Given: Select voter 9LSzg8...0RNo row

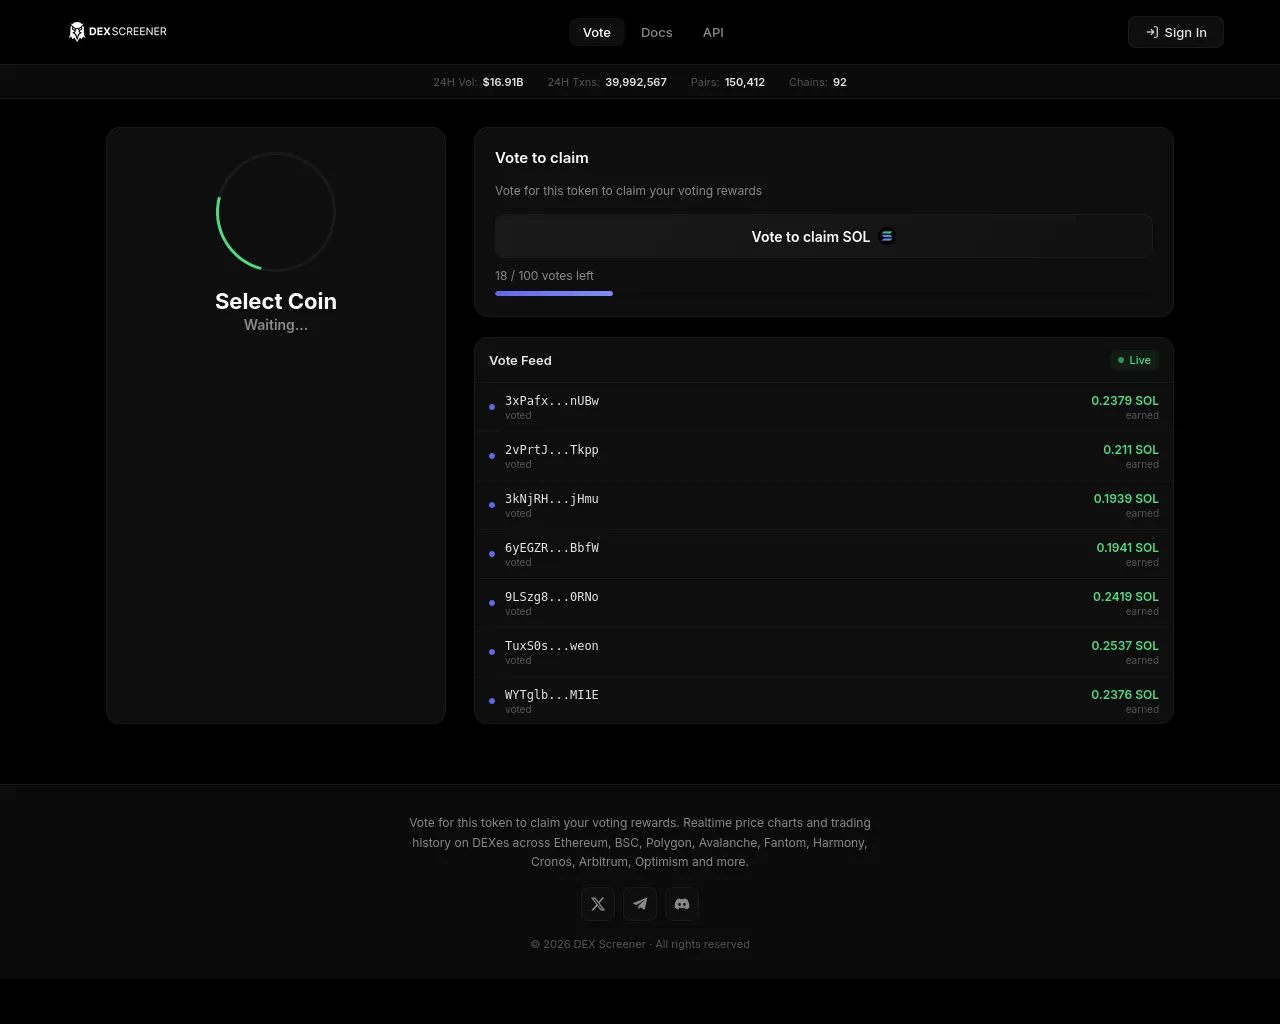Looking at the screenshot, I should (824, 603).
